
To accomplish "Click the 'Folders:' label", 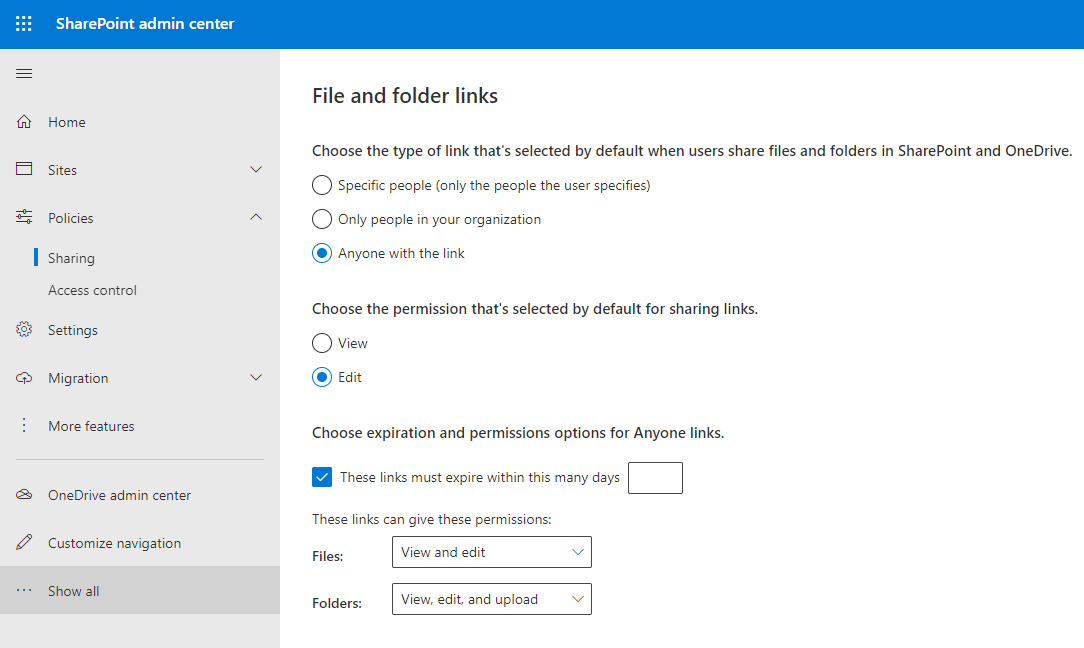I will pos(337,603).
